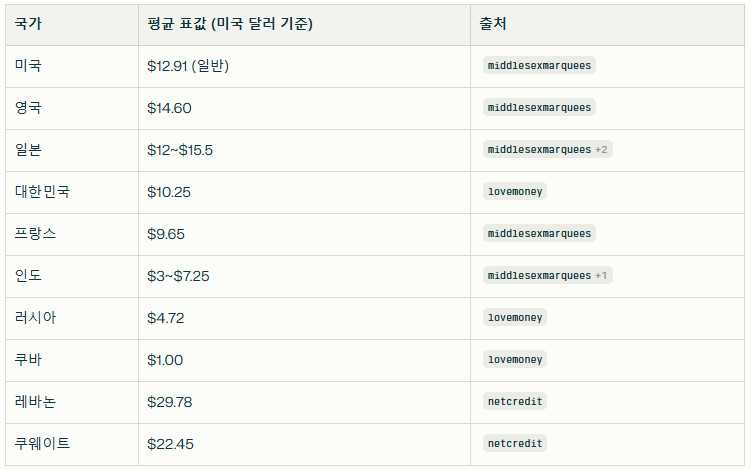Expand the +1 sources badge in the 인도 row
Image resolution: width=751 pixels, height=470 pixels.
(603, 276)
